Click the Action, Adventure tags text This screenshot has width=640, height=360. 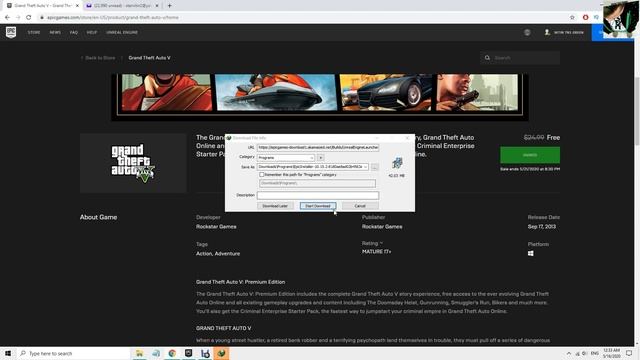click(218, 253)
